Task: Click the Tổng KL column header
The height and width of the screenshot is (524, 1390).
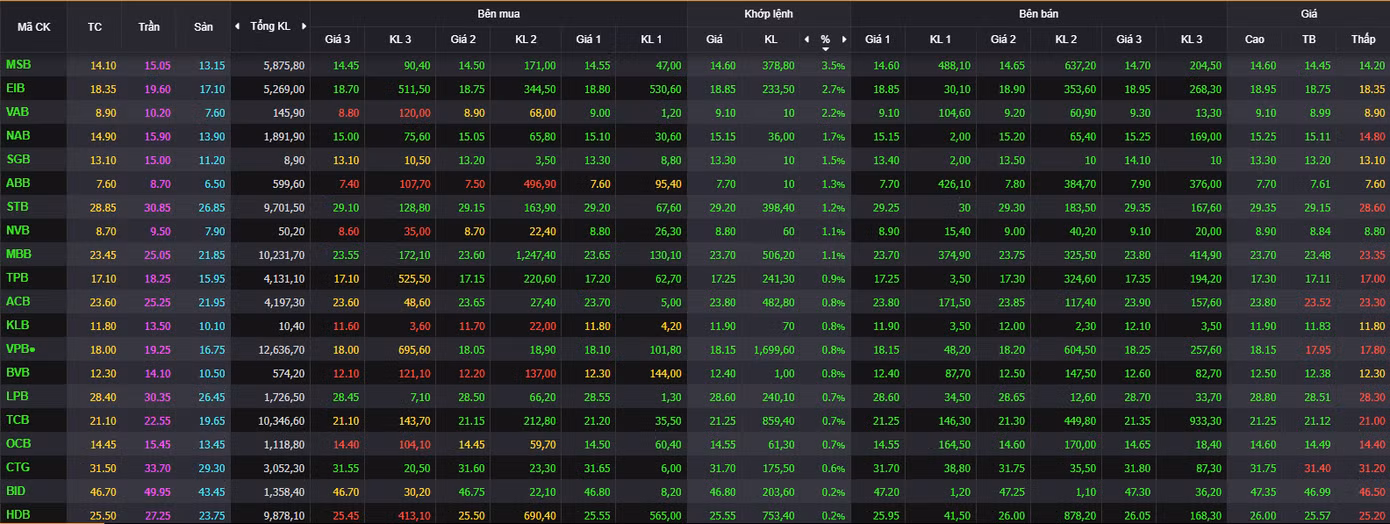Action: pos(269,27)
